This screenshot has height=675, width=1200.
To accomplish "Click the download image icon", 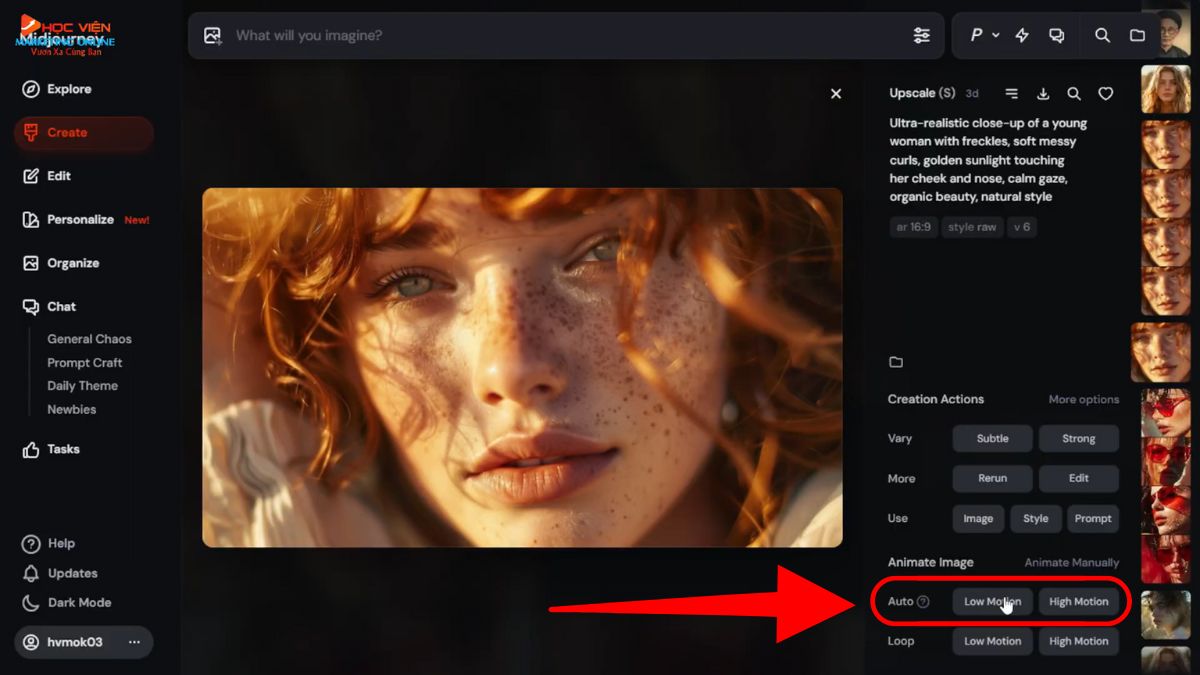I will click(1043, 93).
